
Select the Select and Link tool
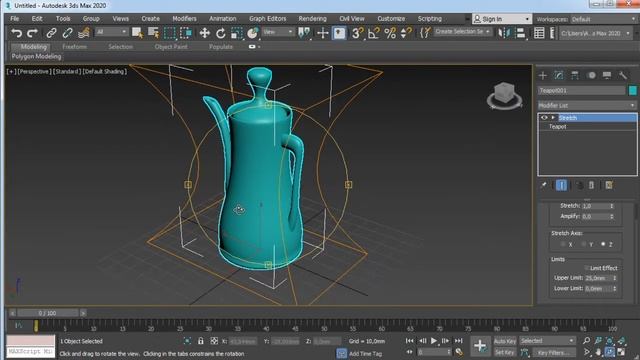pyautogui.click(x=51, y=33)
